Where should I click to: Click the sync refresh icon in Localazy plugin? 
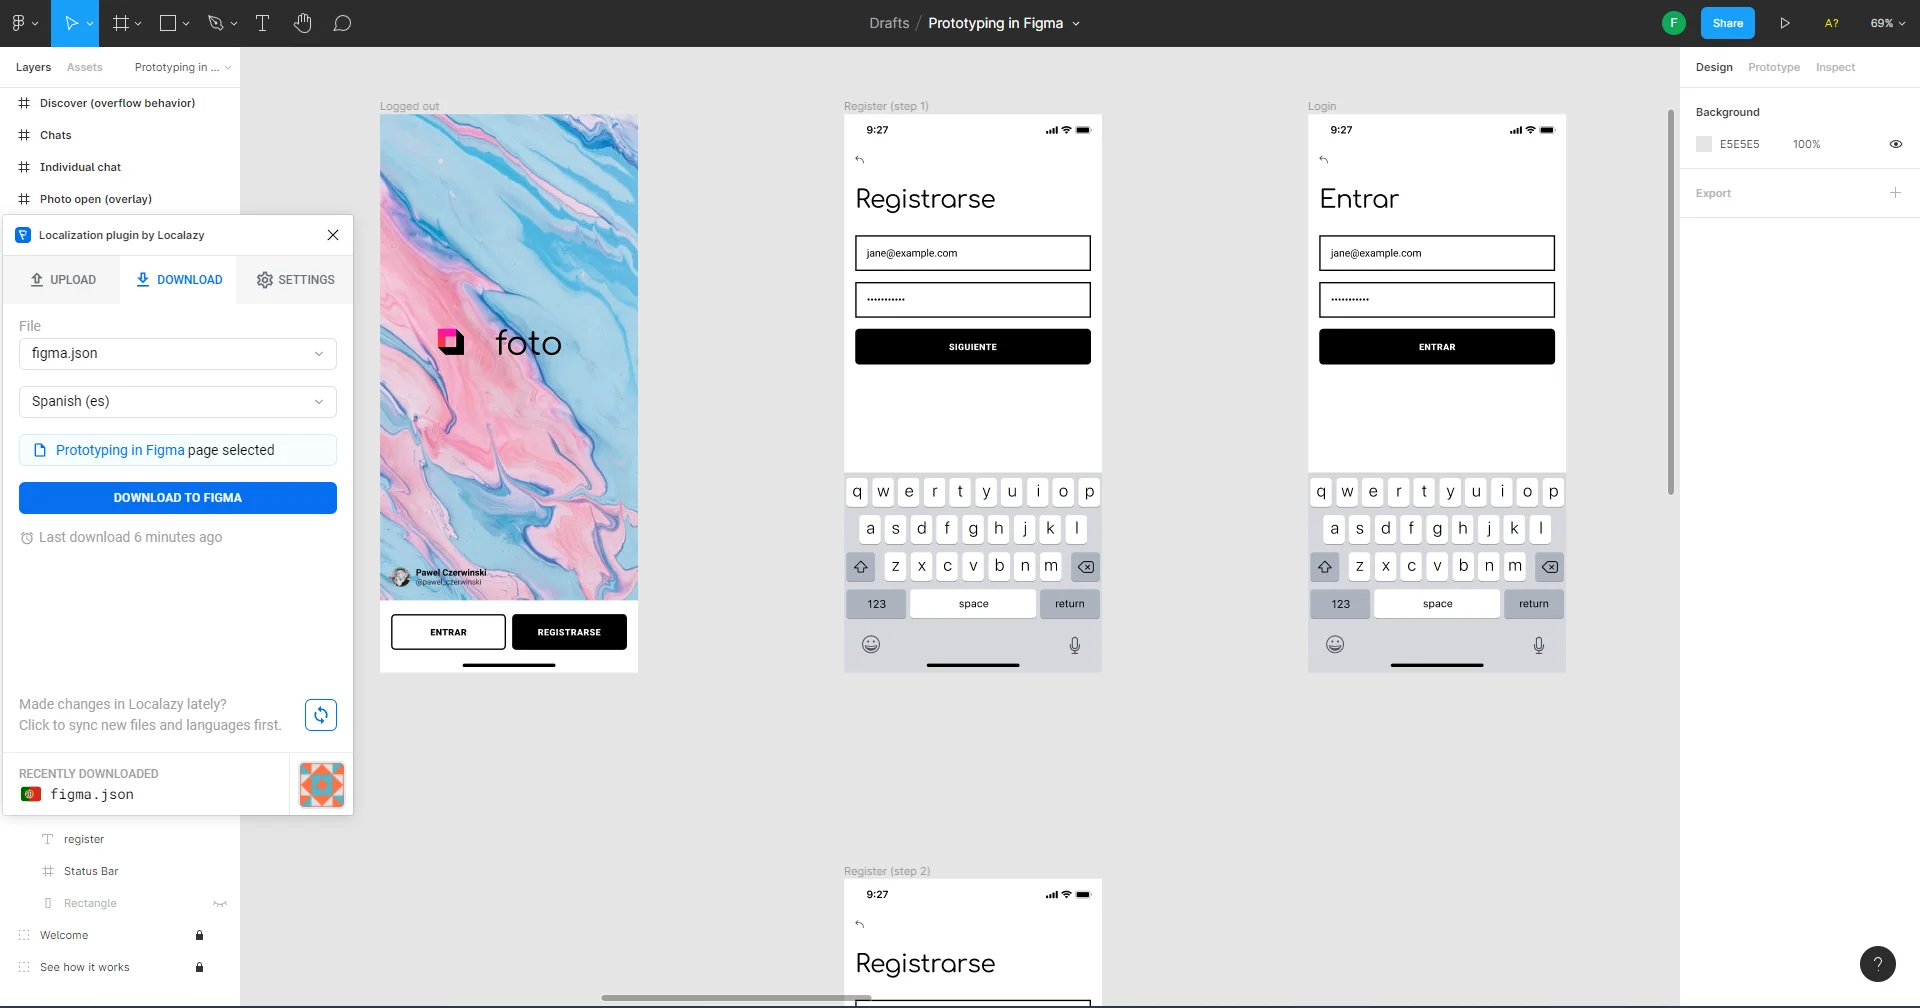pyautogui.click(x=321, y=715)
